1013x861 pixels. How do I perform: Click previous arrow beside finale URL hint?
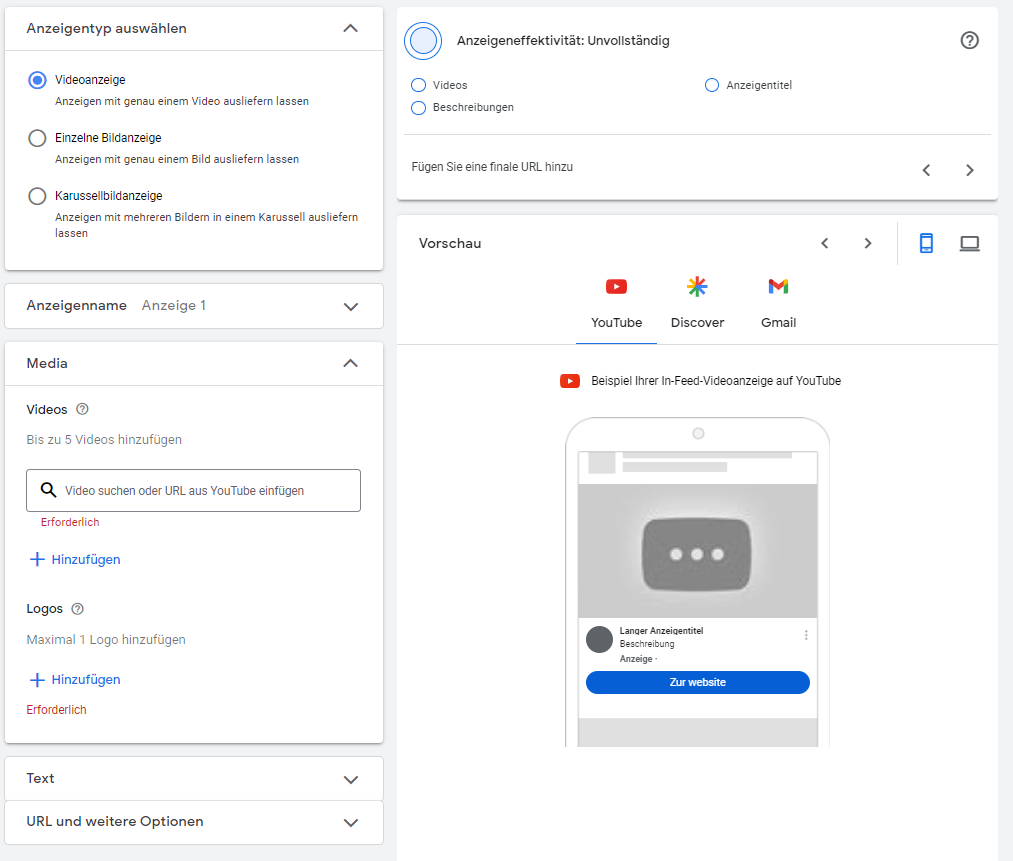(927, 170)
